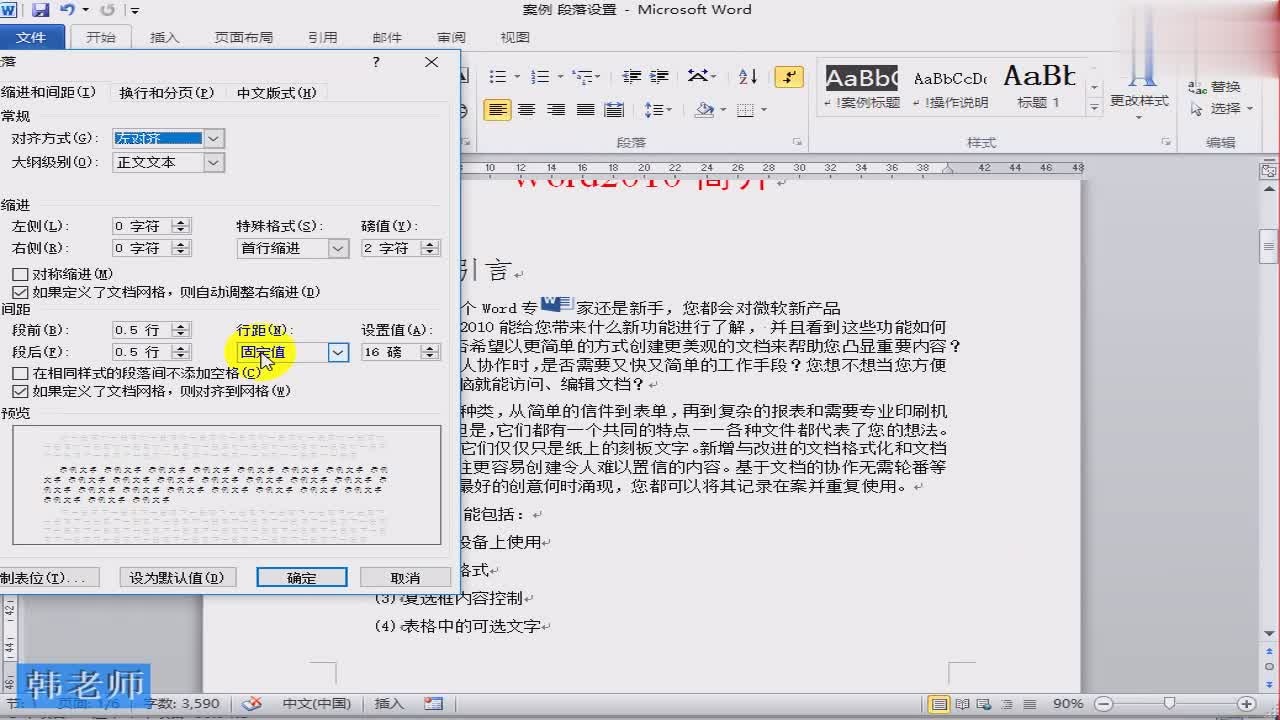The width and height of the screenshot is (1280, 720).
Task: Click the 替换 Replace button in editing group
Action: [x=1216, y=87]
